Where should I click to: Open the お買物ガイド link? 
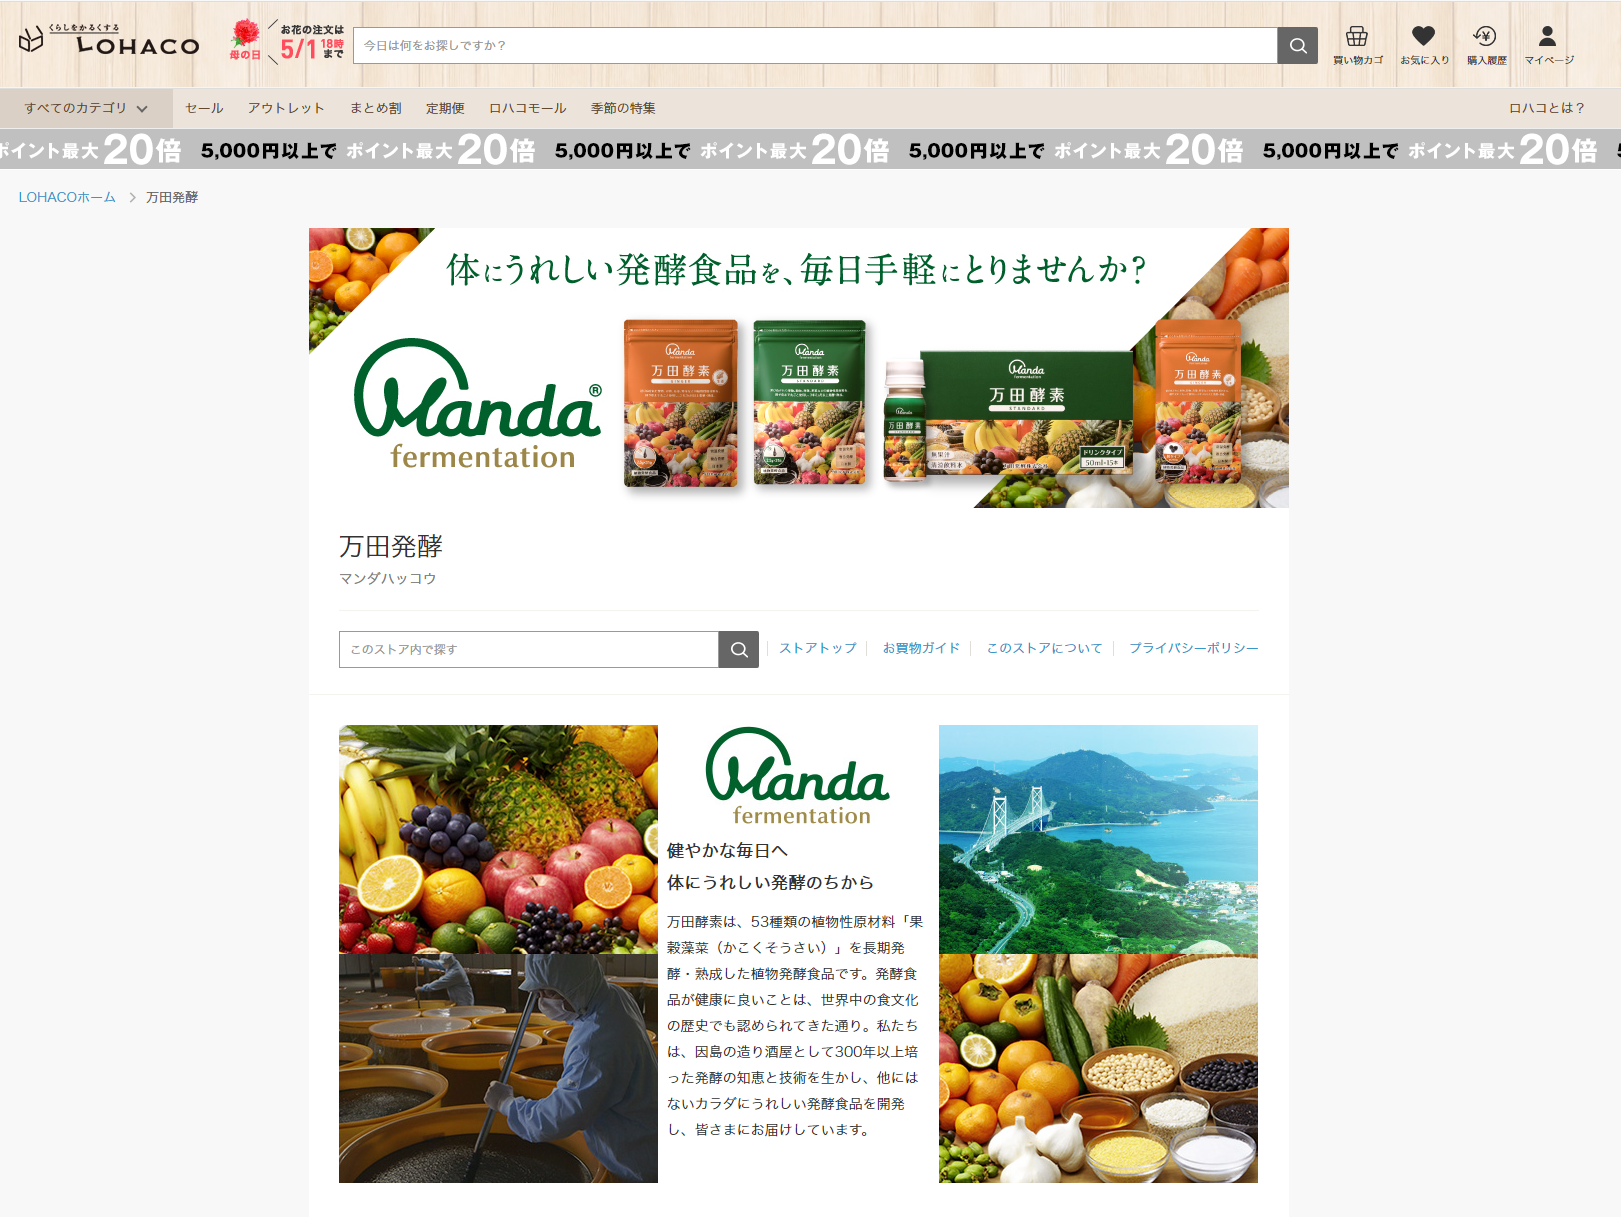[921, 648]
